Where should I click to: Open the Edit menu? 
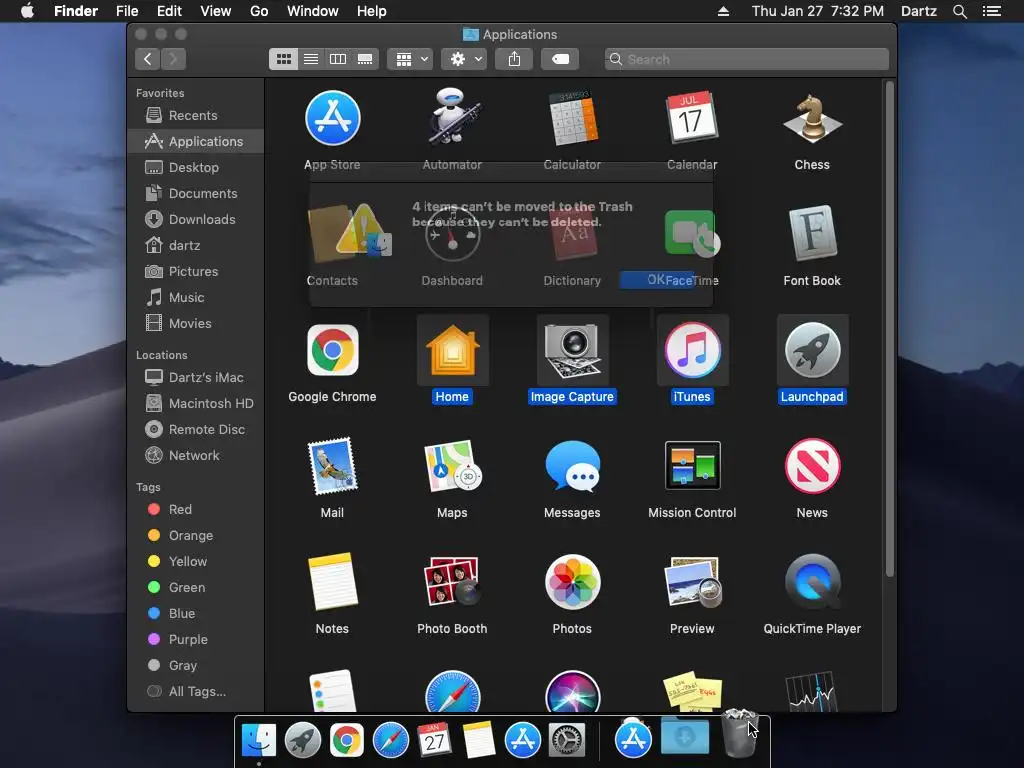169,11
